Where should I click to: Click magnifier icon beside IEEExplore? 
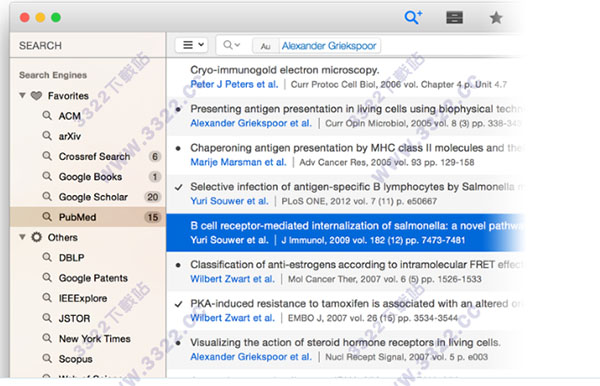(x=47, y=298)
